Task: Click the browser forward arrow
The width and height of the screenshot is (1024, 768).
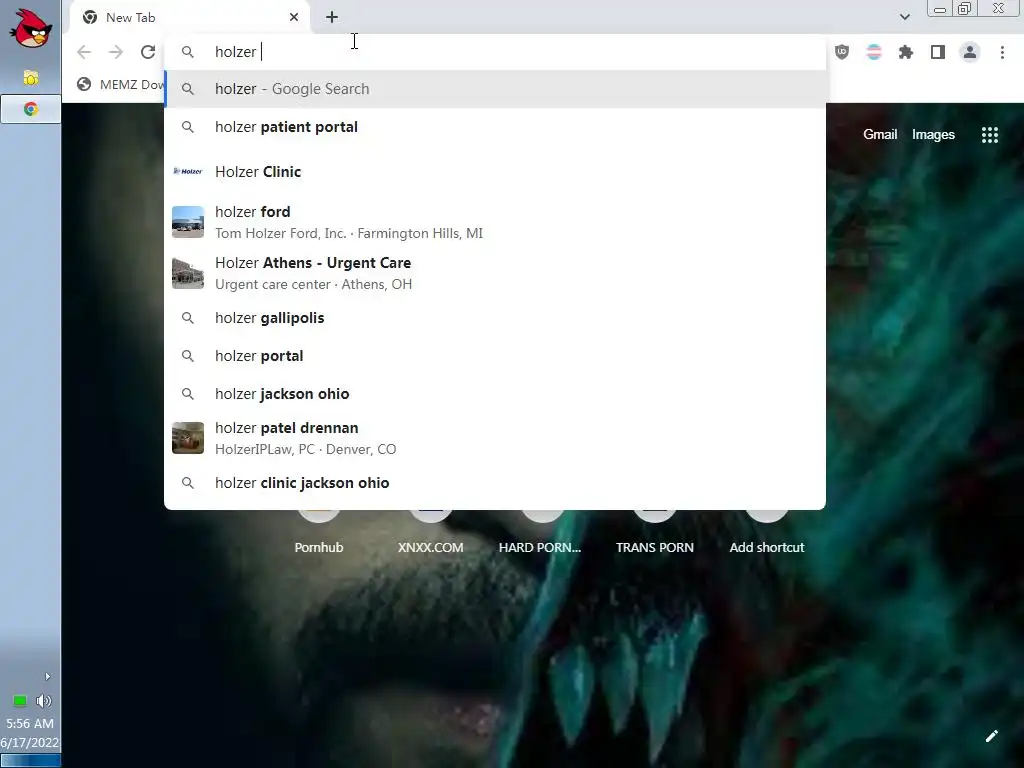Action: click(x=116, y=52)
